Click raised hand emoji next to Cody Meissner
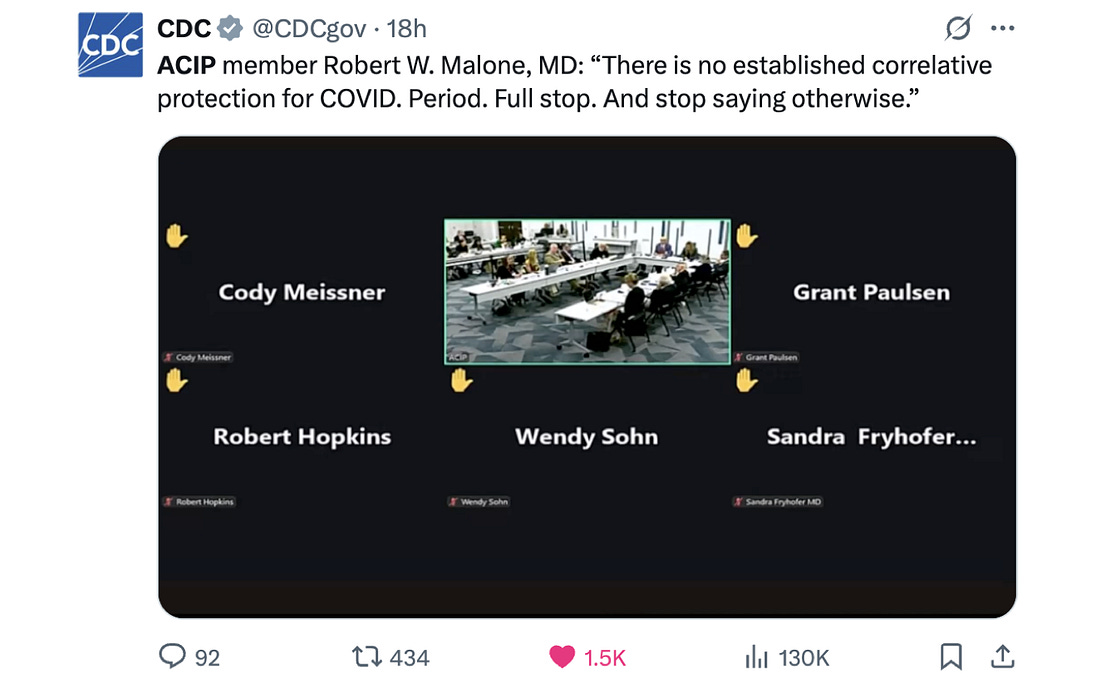1100x678 pixels. click(177, 235)
